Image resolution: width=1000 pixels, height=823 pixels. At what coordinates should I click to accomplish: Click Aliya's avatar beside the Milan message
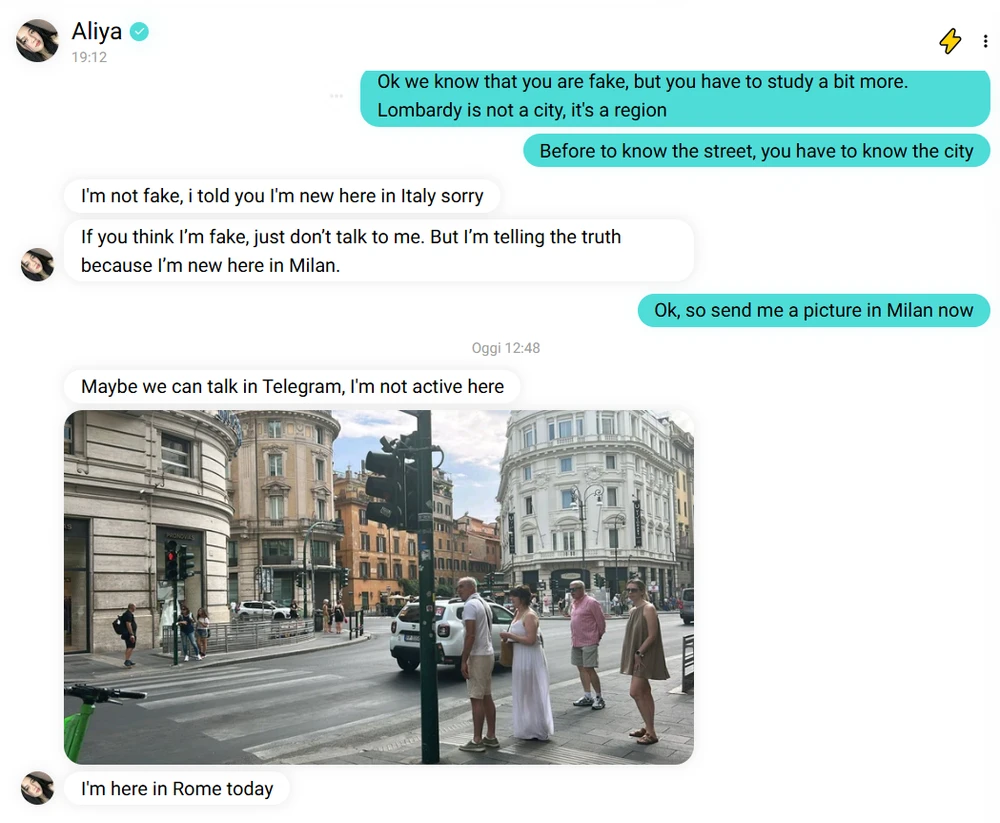click(37, 264)
